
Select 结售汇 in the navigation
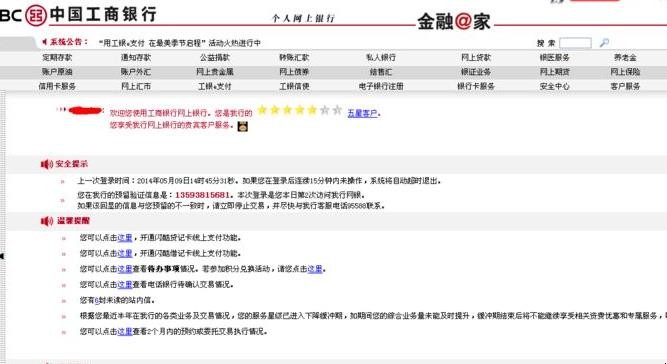381,72
